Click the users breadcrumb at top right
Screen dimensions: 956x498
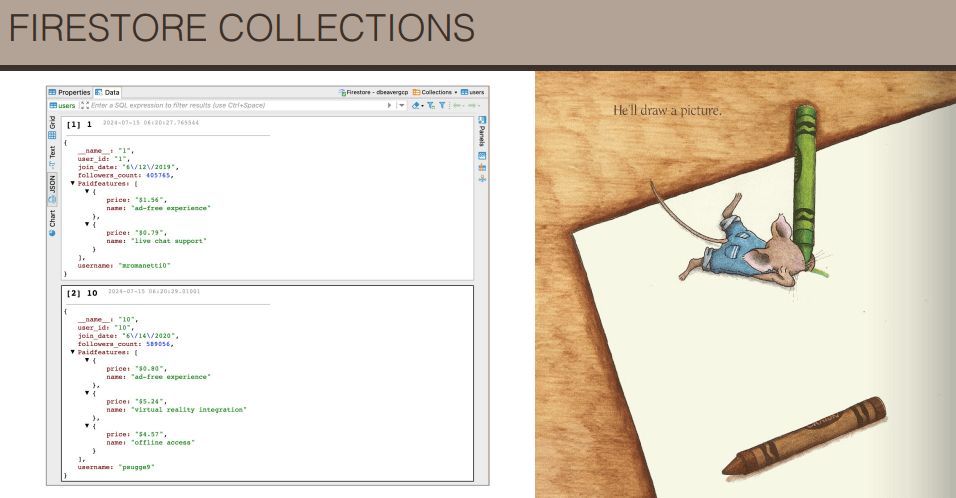point(473,93)
